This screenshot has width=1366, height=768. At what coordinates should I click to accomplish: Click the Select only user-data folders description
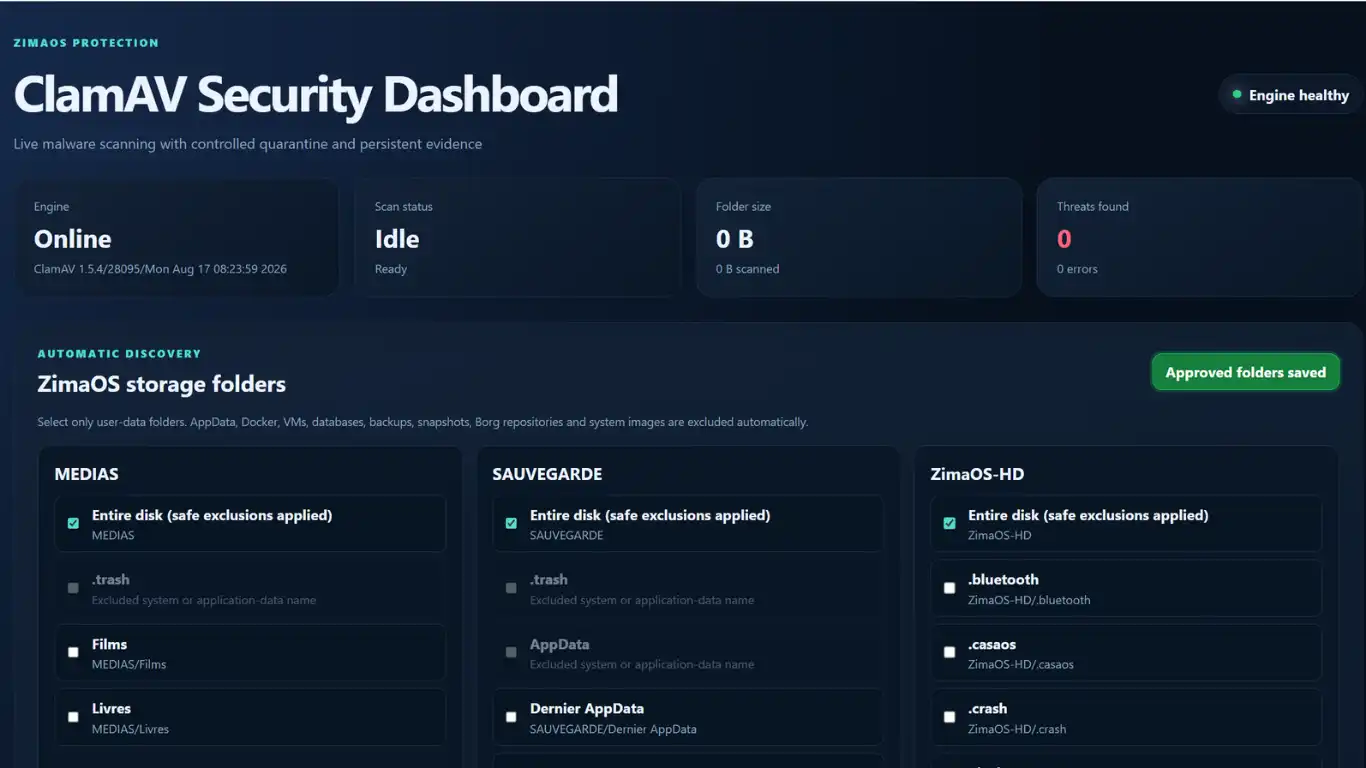coord(423,422)
